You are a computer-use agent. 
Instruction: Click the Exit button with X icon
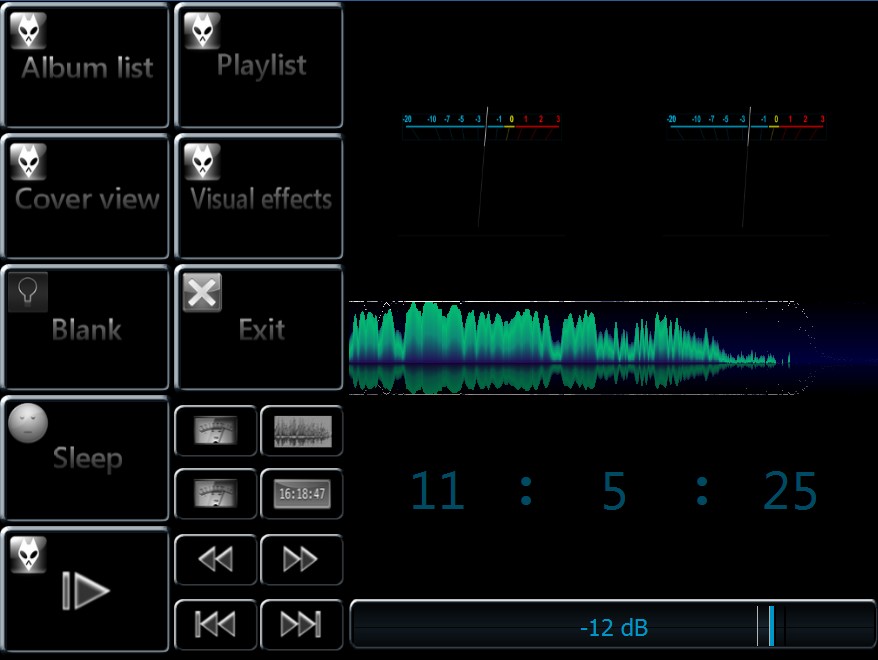259,327
